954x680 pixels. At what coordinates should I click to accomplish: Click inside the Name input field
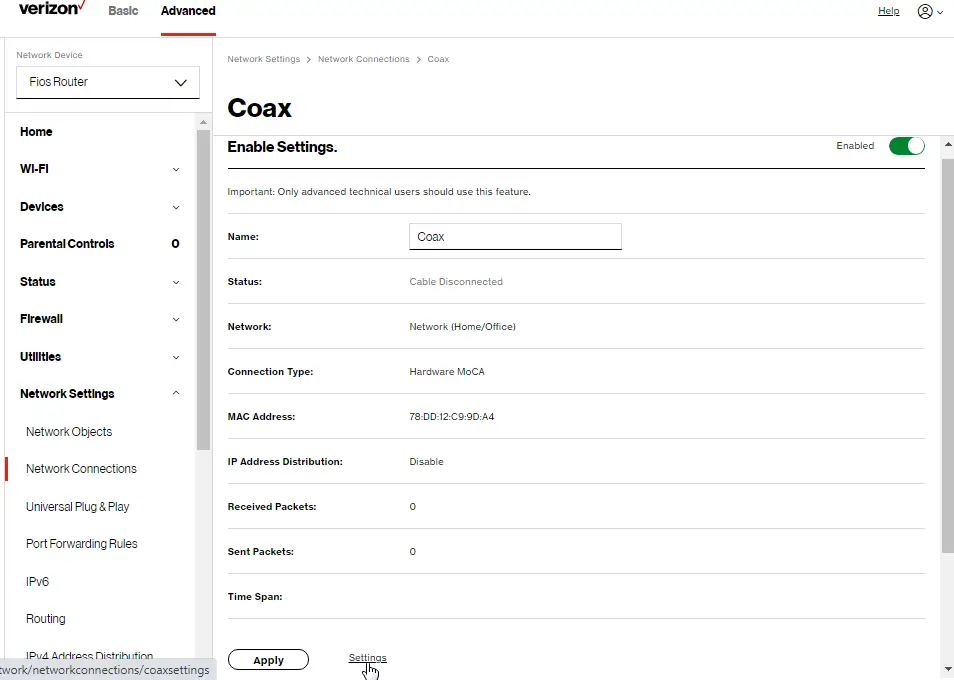tap(515, 236)
